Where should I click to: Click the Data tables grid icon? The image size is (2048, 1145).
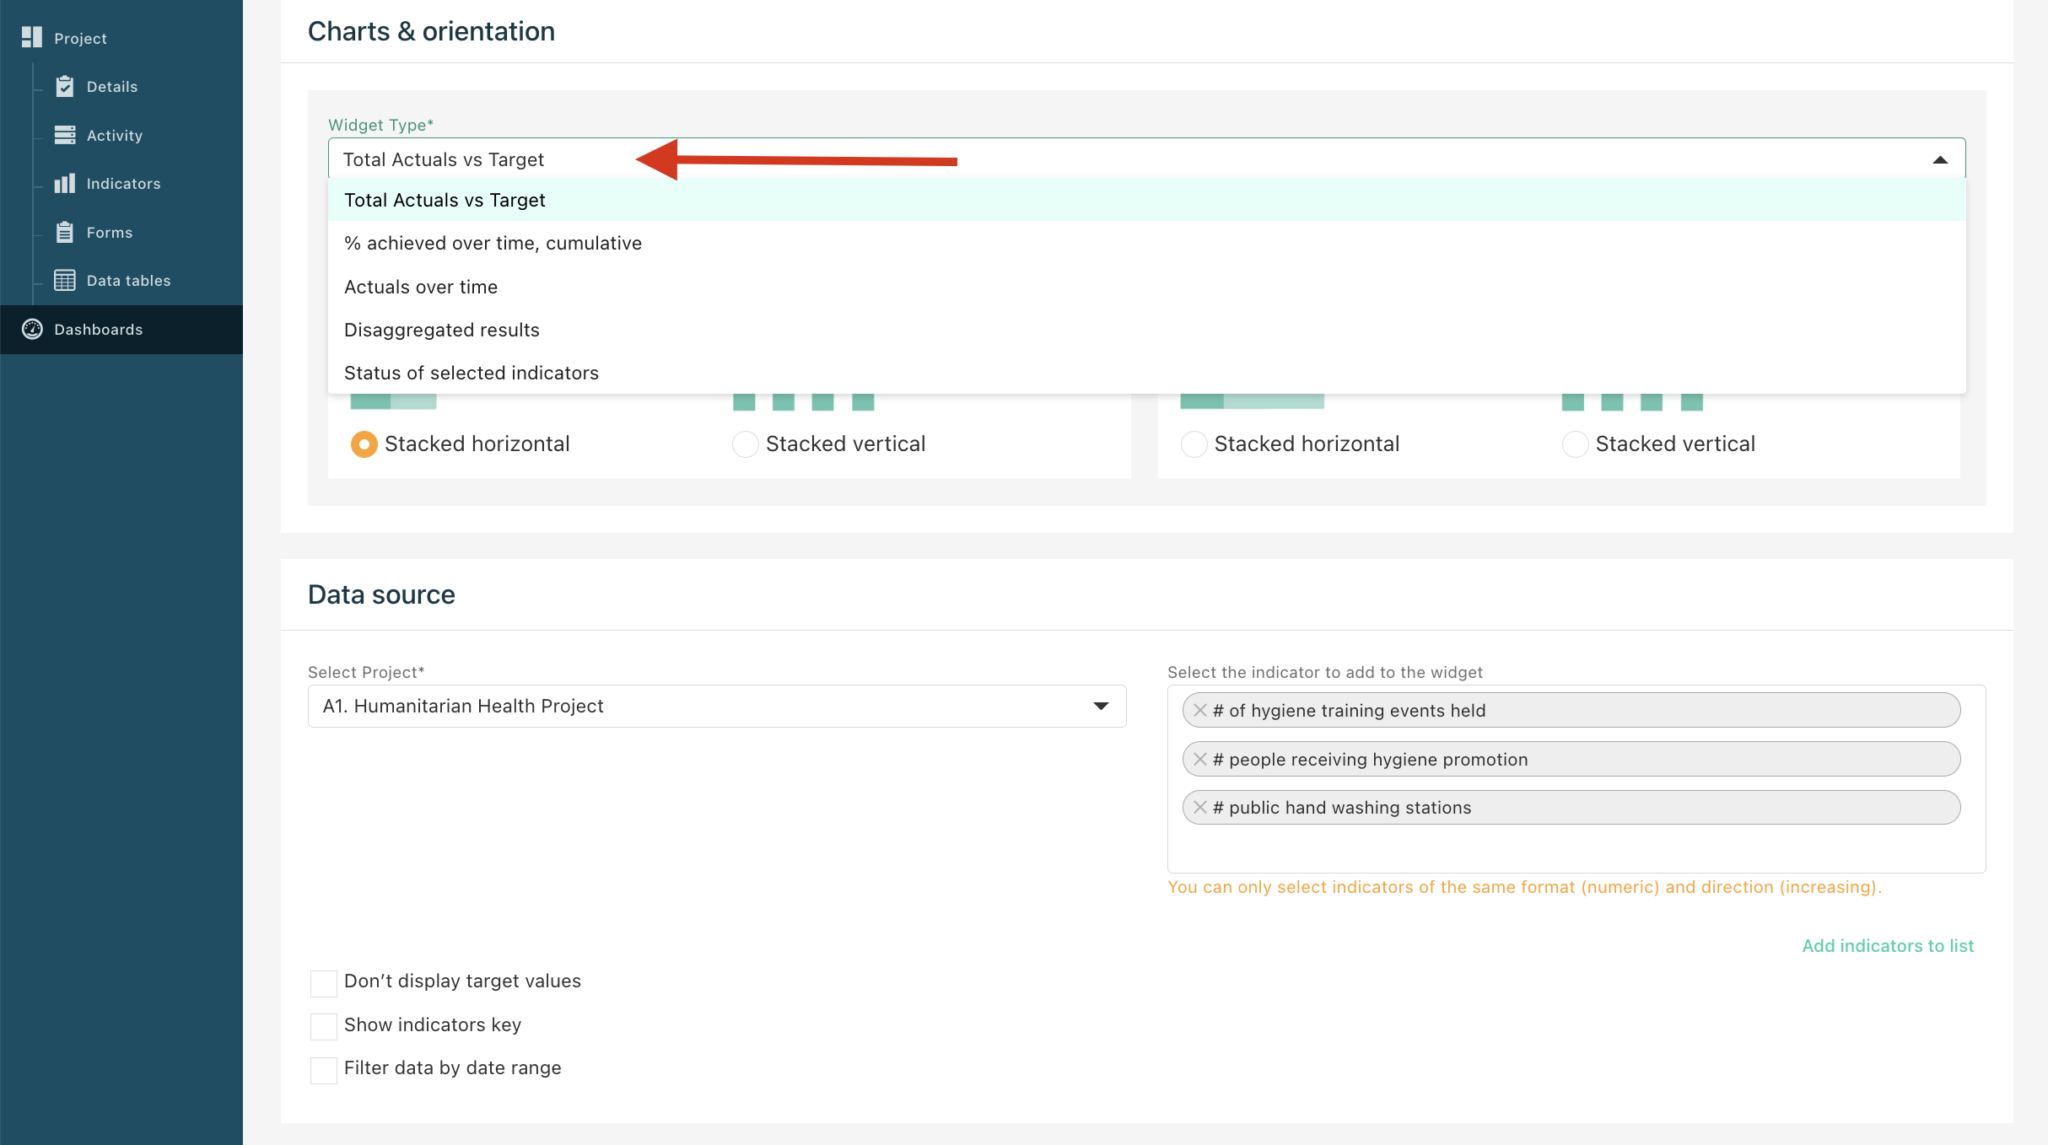click(65, 280)
